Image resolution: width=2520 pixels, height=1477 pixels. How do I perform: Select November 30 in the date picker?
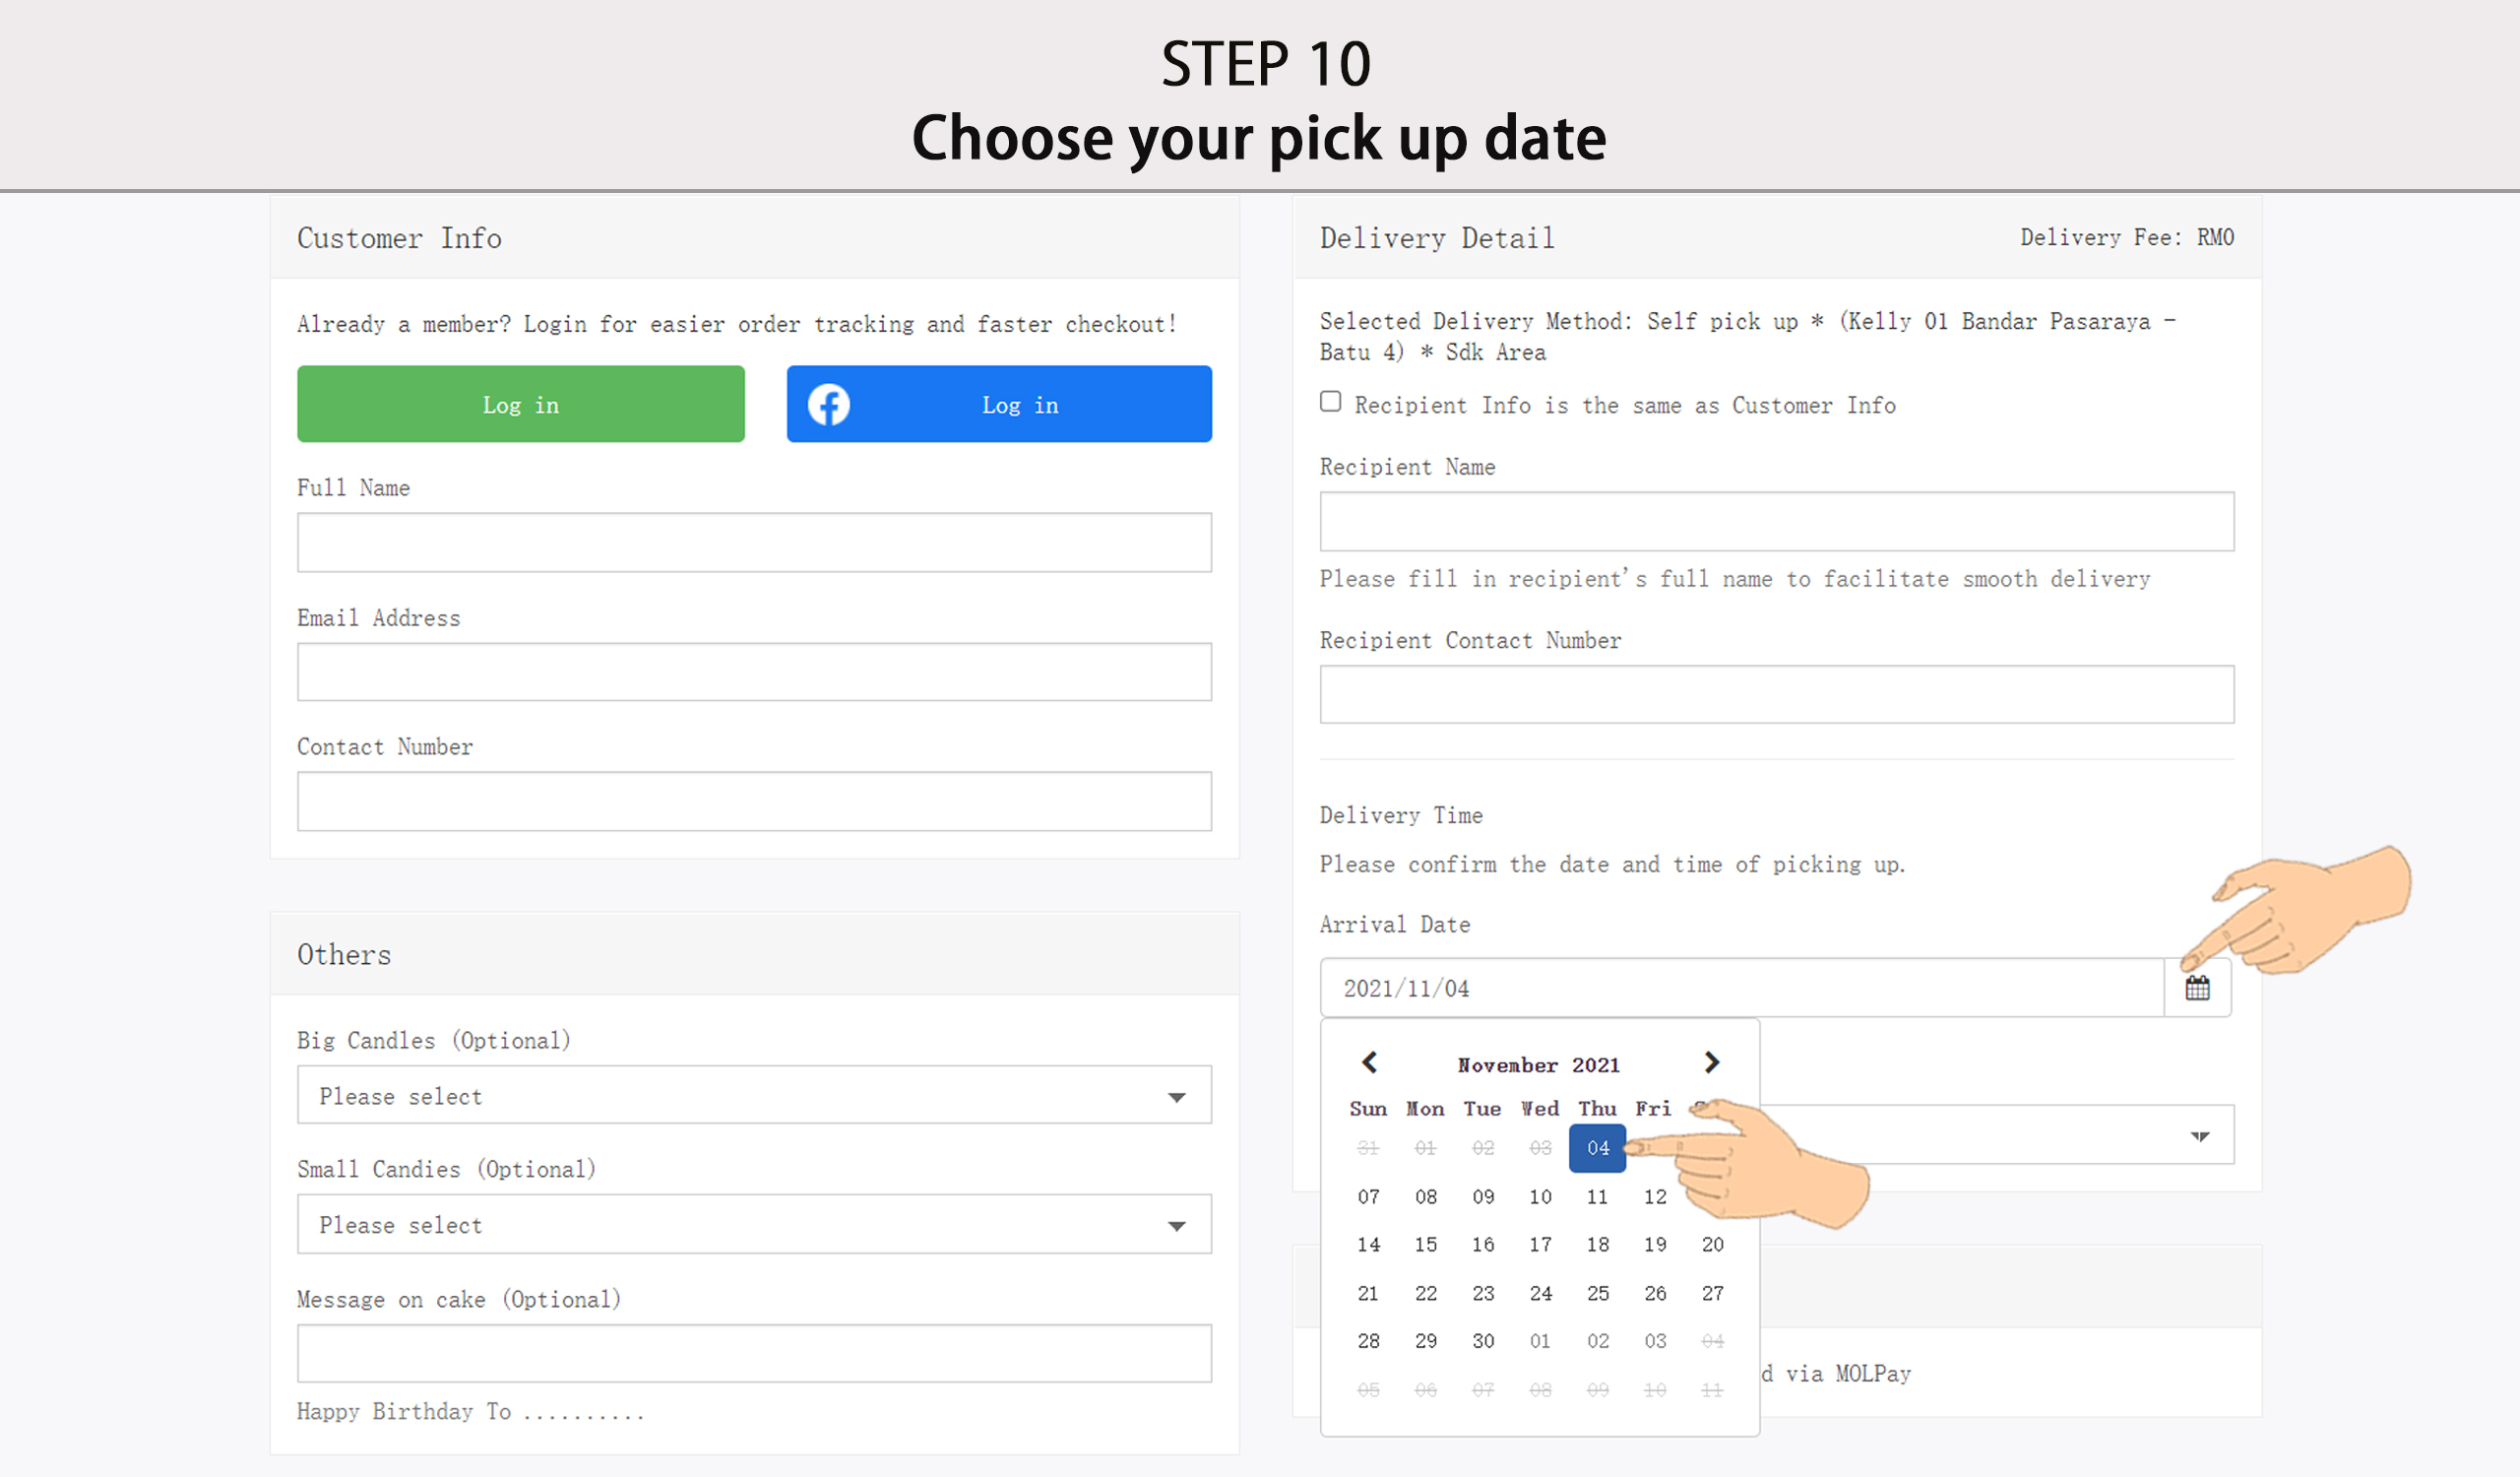1483,1342
